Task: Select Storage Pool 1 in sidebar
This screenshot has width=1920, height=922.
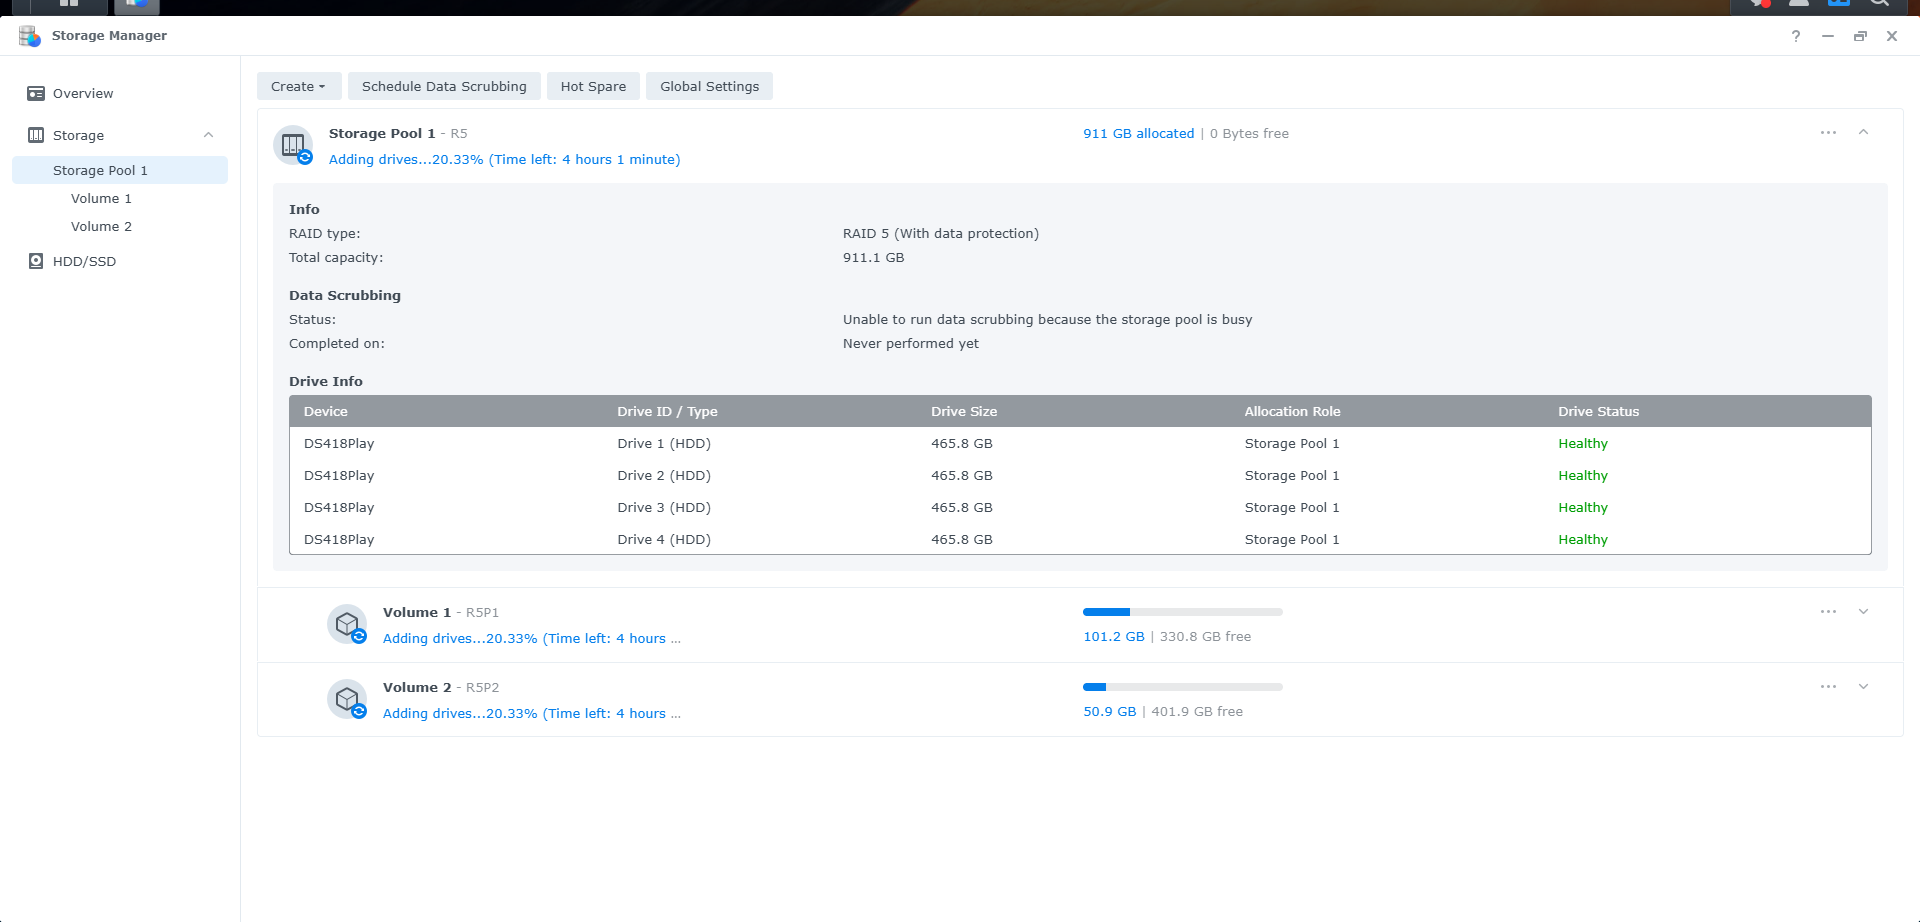Action: [x=120, y=170]
